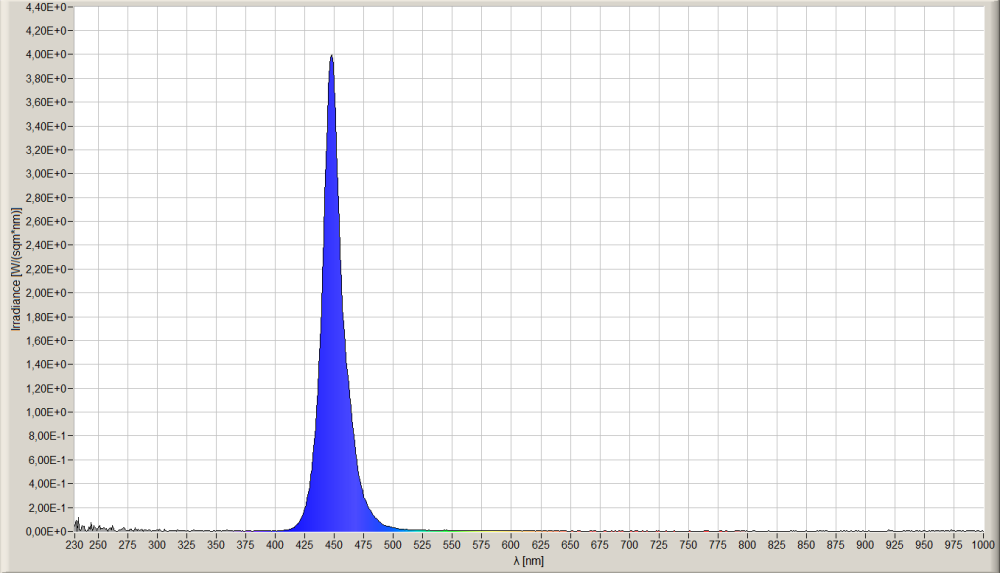Image resolution: width=1000 pixels, height=573 pixels.
Task: Click the x-axis tick label '900'
Action: tap(865, 545)
